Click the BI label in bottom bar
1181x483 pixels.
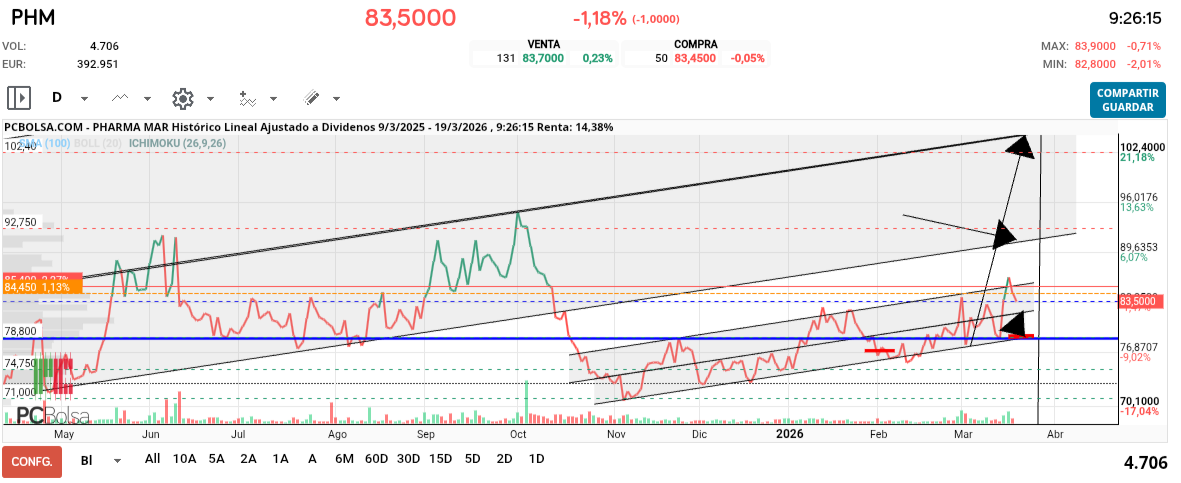86,461
